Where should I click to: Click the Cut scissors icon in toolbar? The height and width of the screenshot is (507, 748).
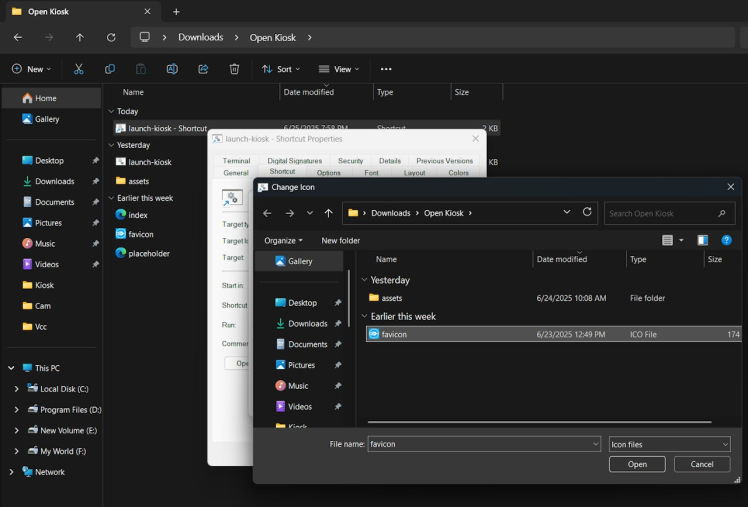click(78, 69)
